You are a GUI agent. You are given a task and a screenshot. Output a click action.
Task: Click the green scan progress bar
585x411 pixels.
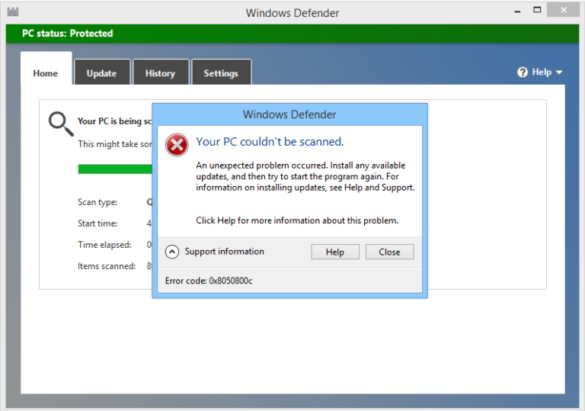(115, 169)
